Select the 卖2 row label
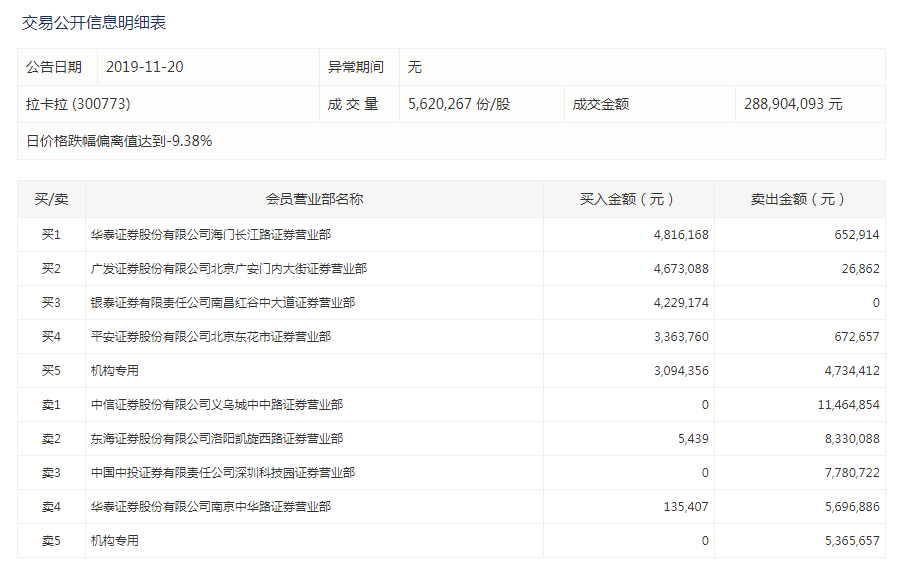This screenshot has height=569, width=901. [x=51, y=439]
